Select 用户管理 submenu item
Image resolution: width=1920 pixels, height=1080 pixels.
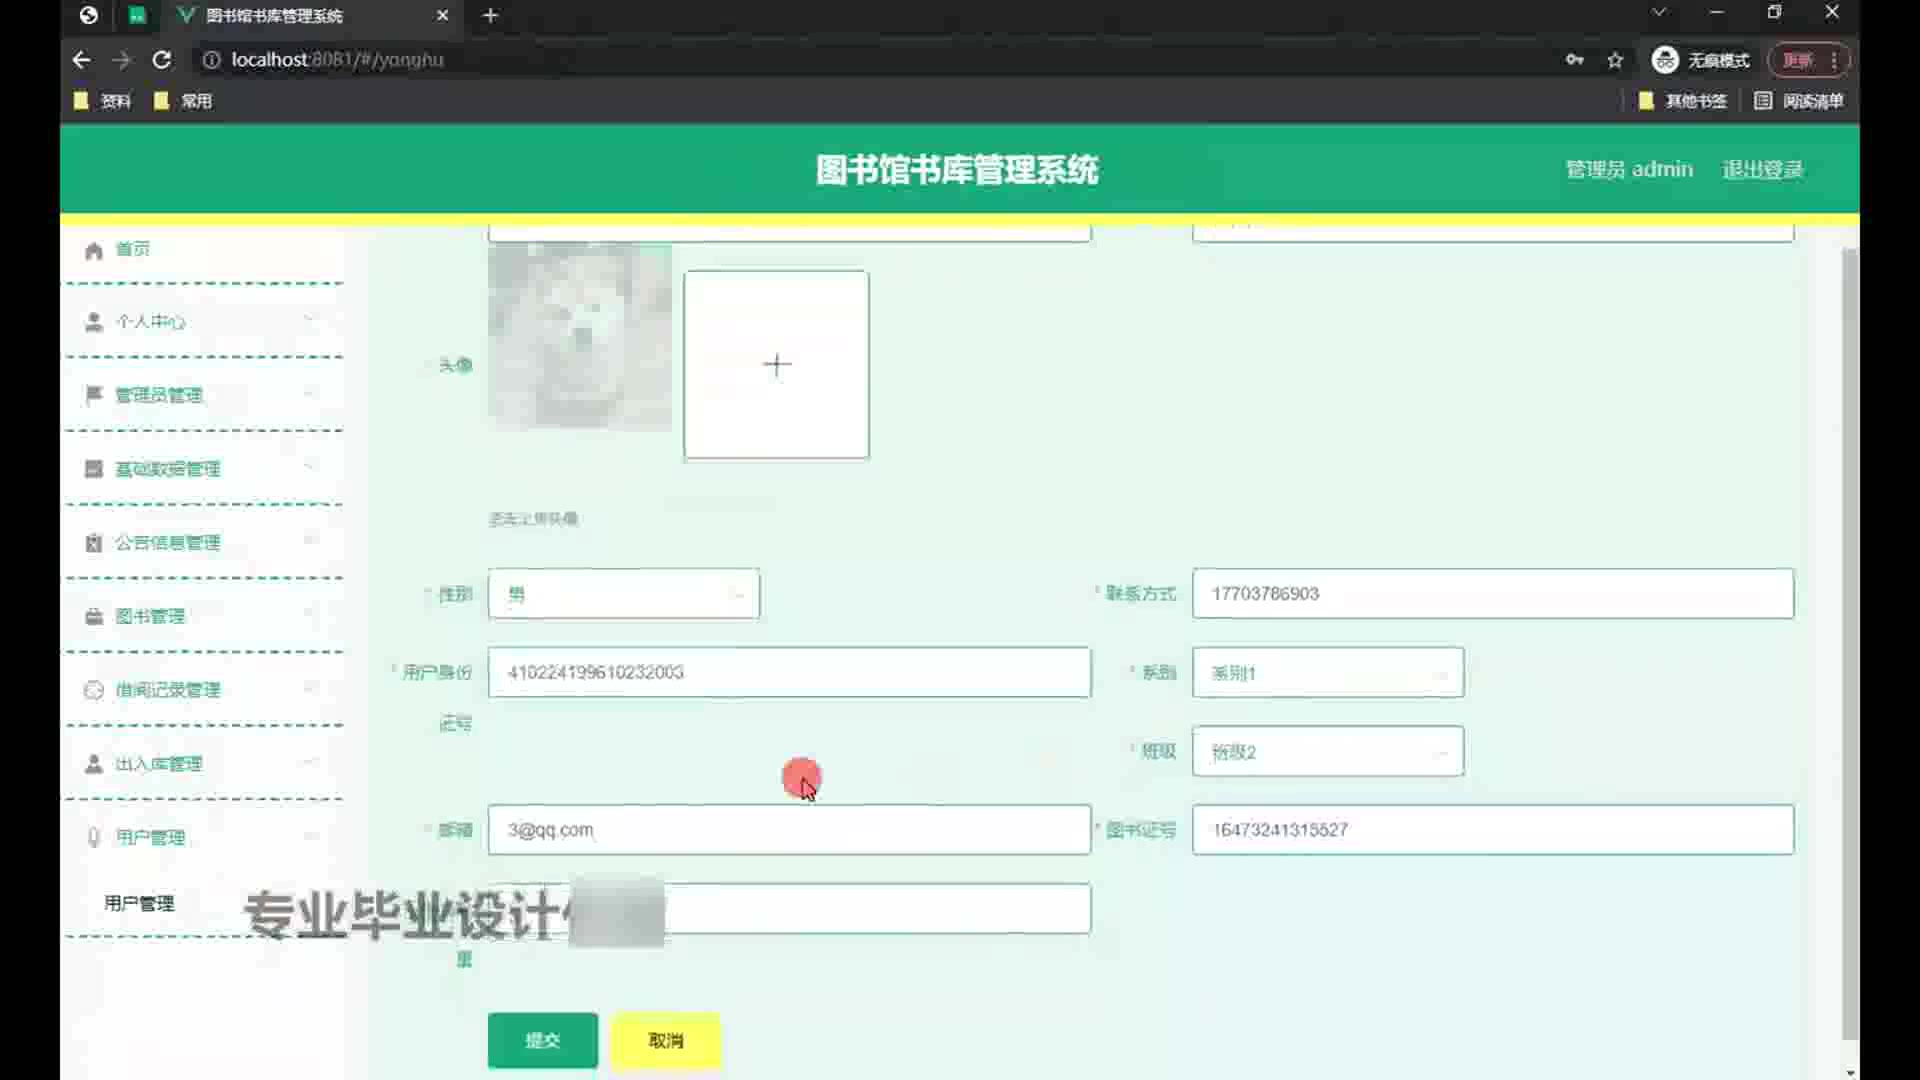tap(140, 903)
